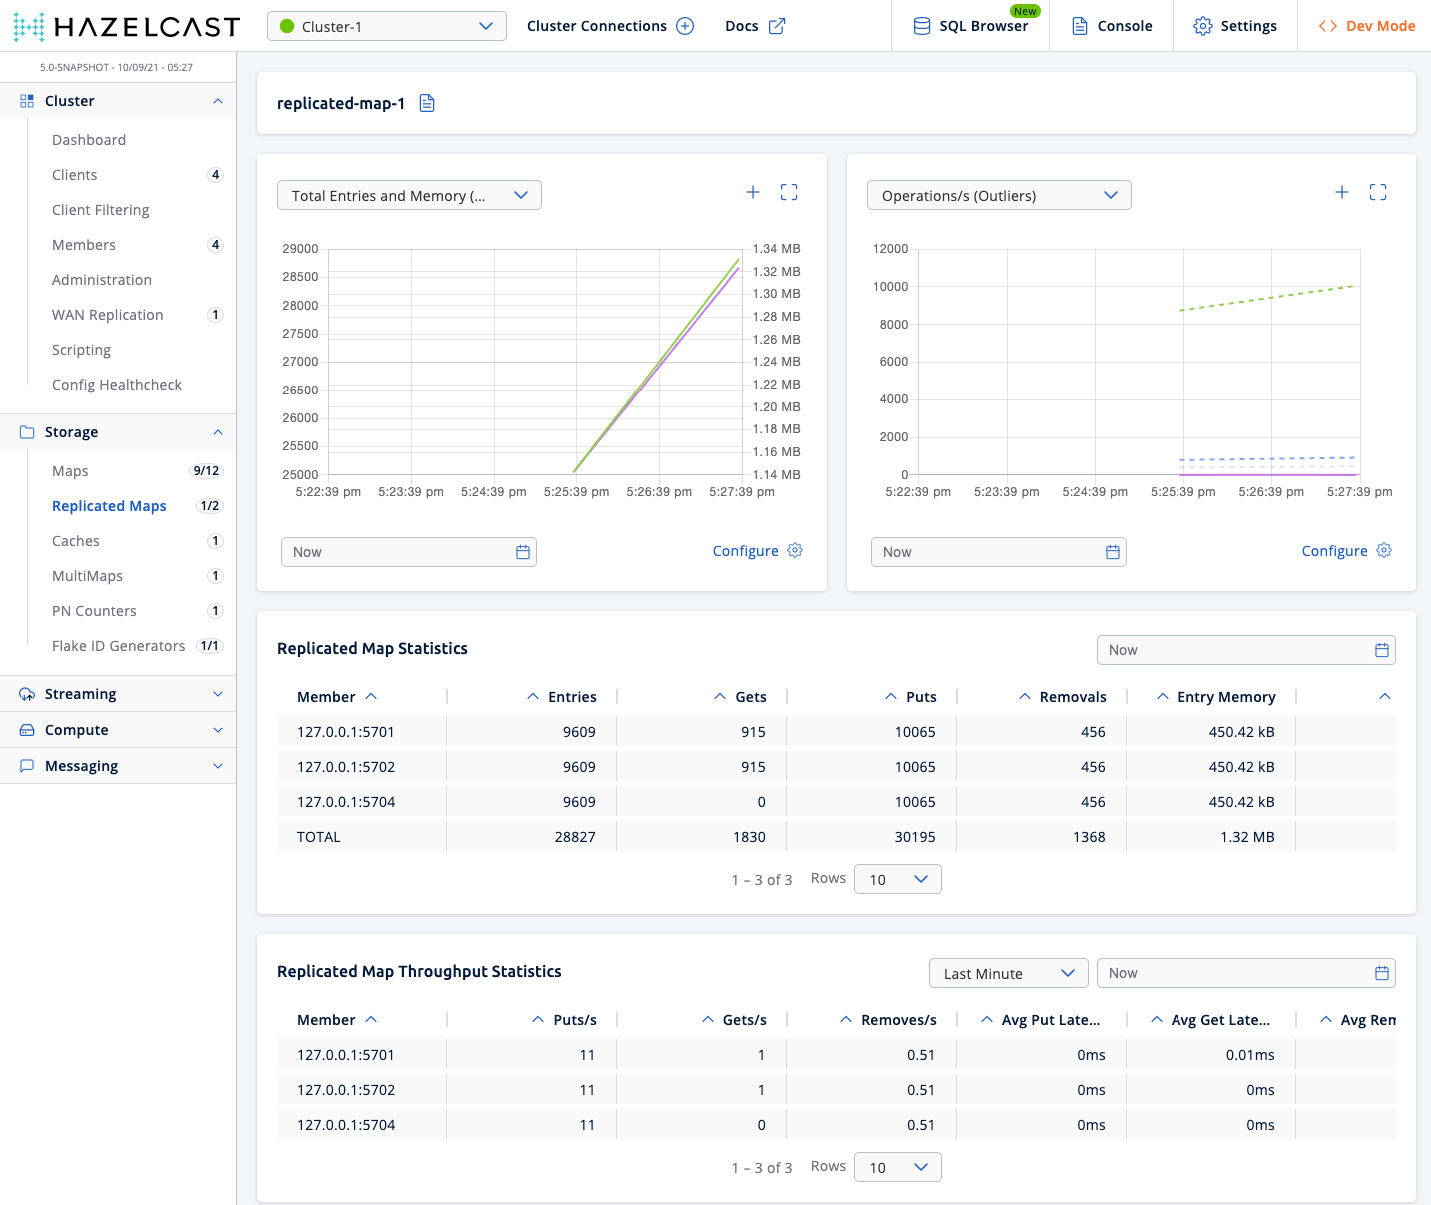Expand the Operations/s chart to fullscreen

pyautogui.click(x=1378, y=192)
